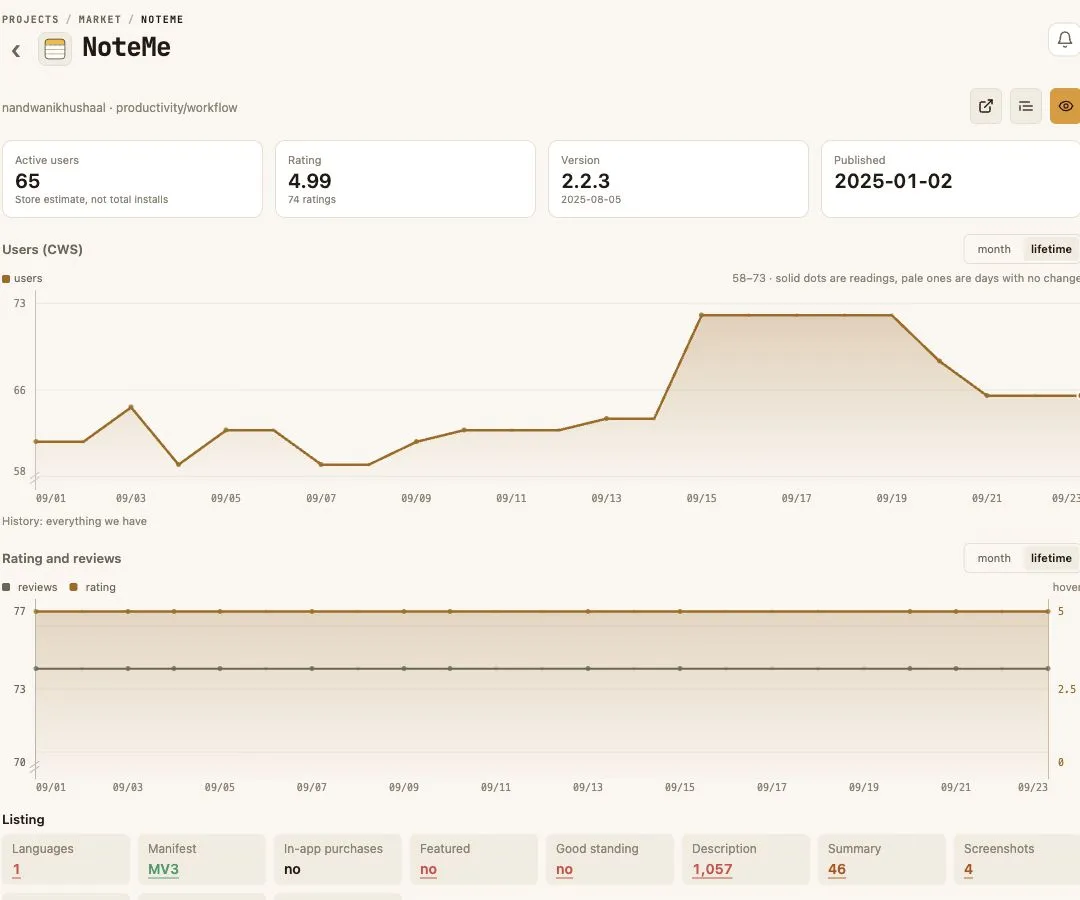Click the Active users 65 card
Screen dimensions: 1080x900
point(132,179)
